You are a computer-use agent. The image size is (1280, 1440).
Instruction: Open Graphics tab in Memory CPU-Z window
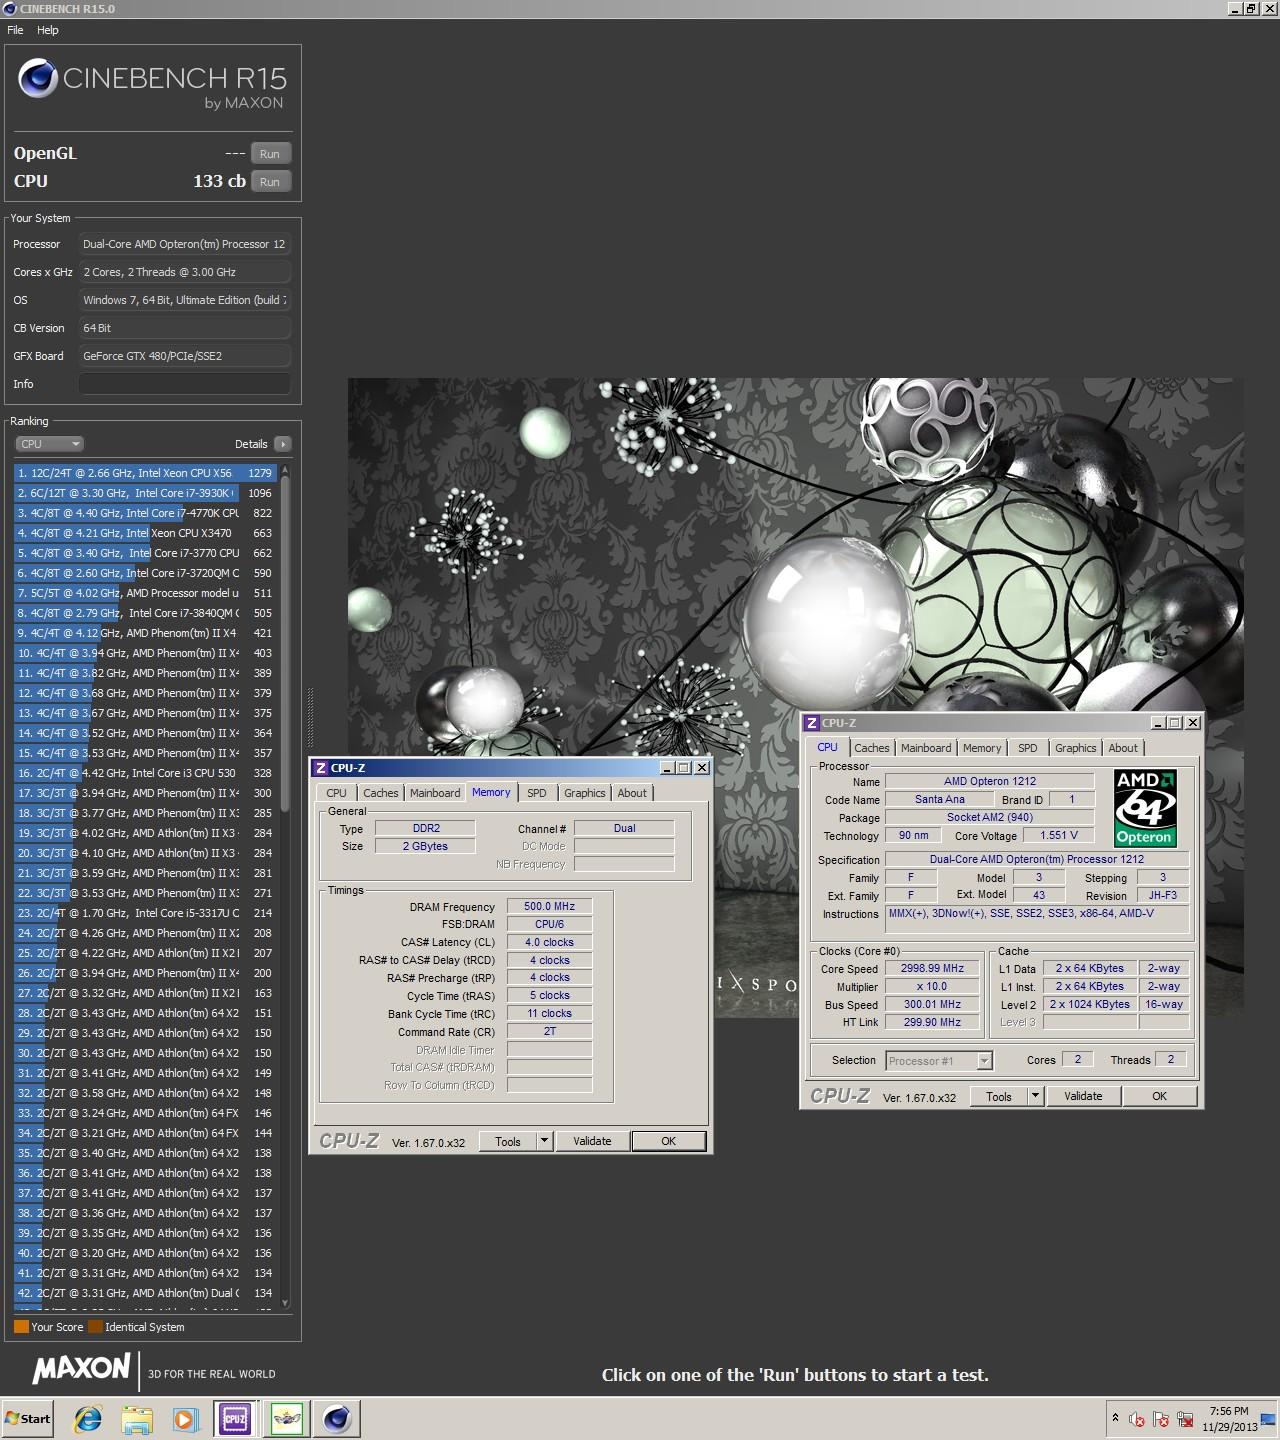coord(585,793)
